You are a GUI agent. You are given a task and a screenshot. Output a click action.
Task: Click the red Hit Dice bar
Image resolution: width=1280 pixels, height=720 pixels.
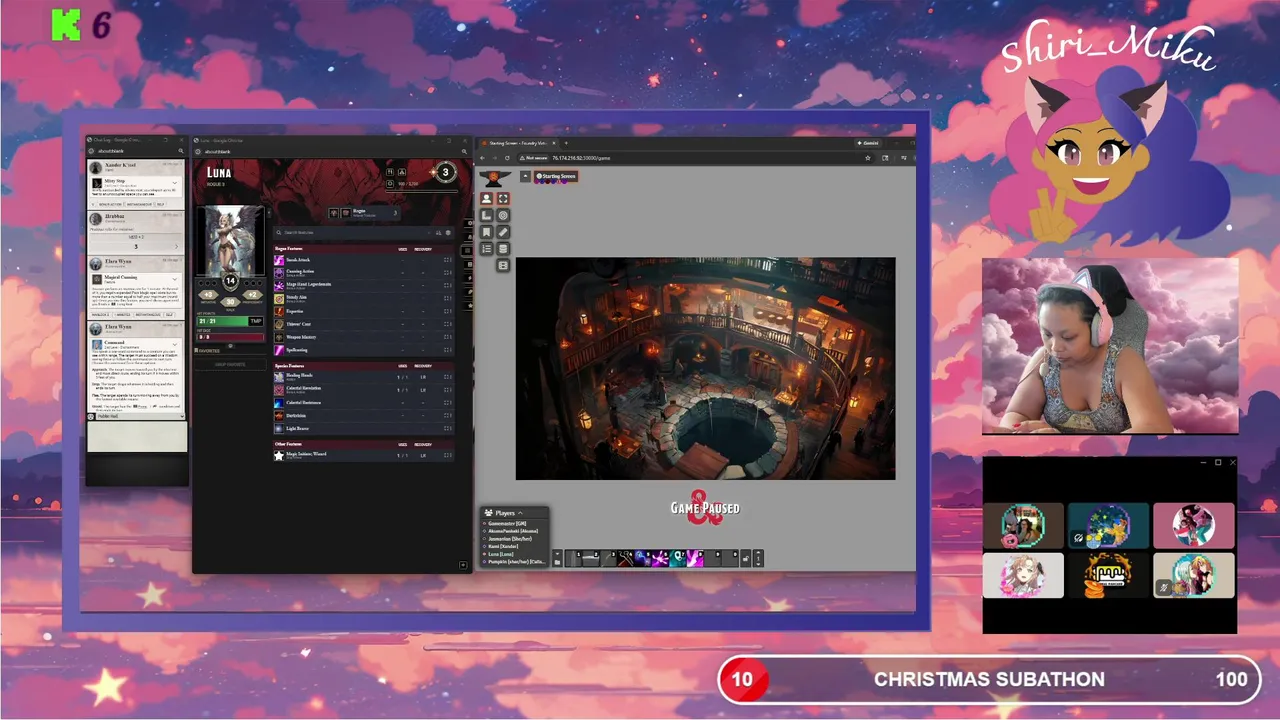(230, 337)
